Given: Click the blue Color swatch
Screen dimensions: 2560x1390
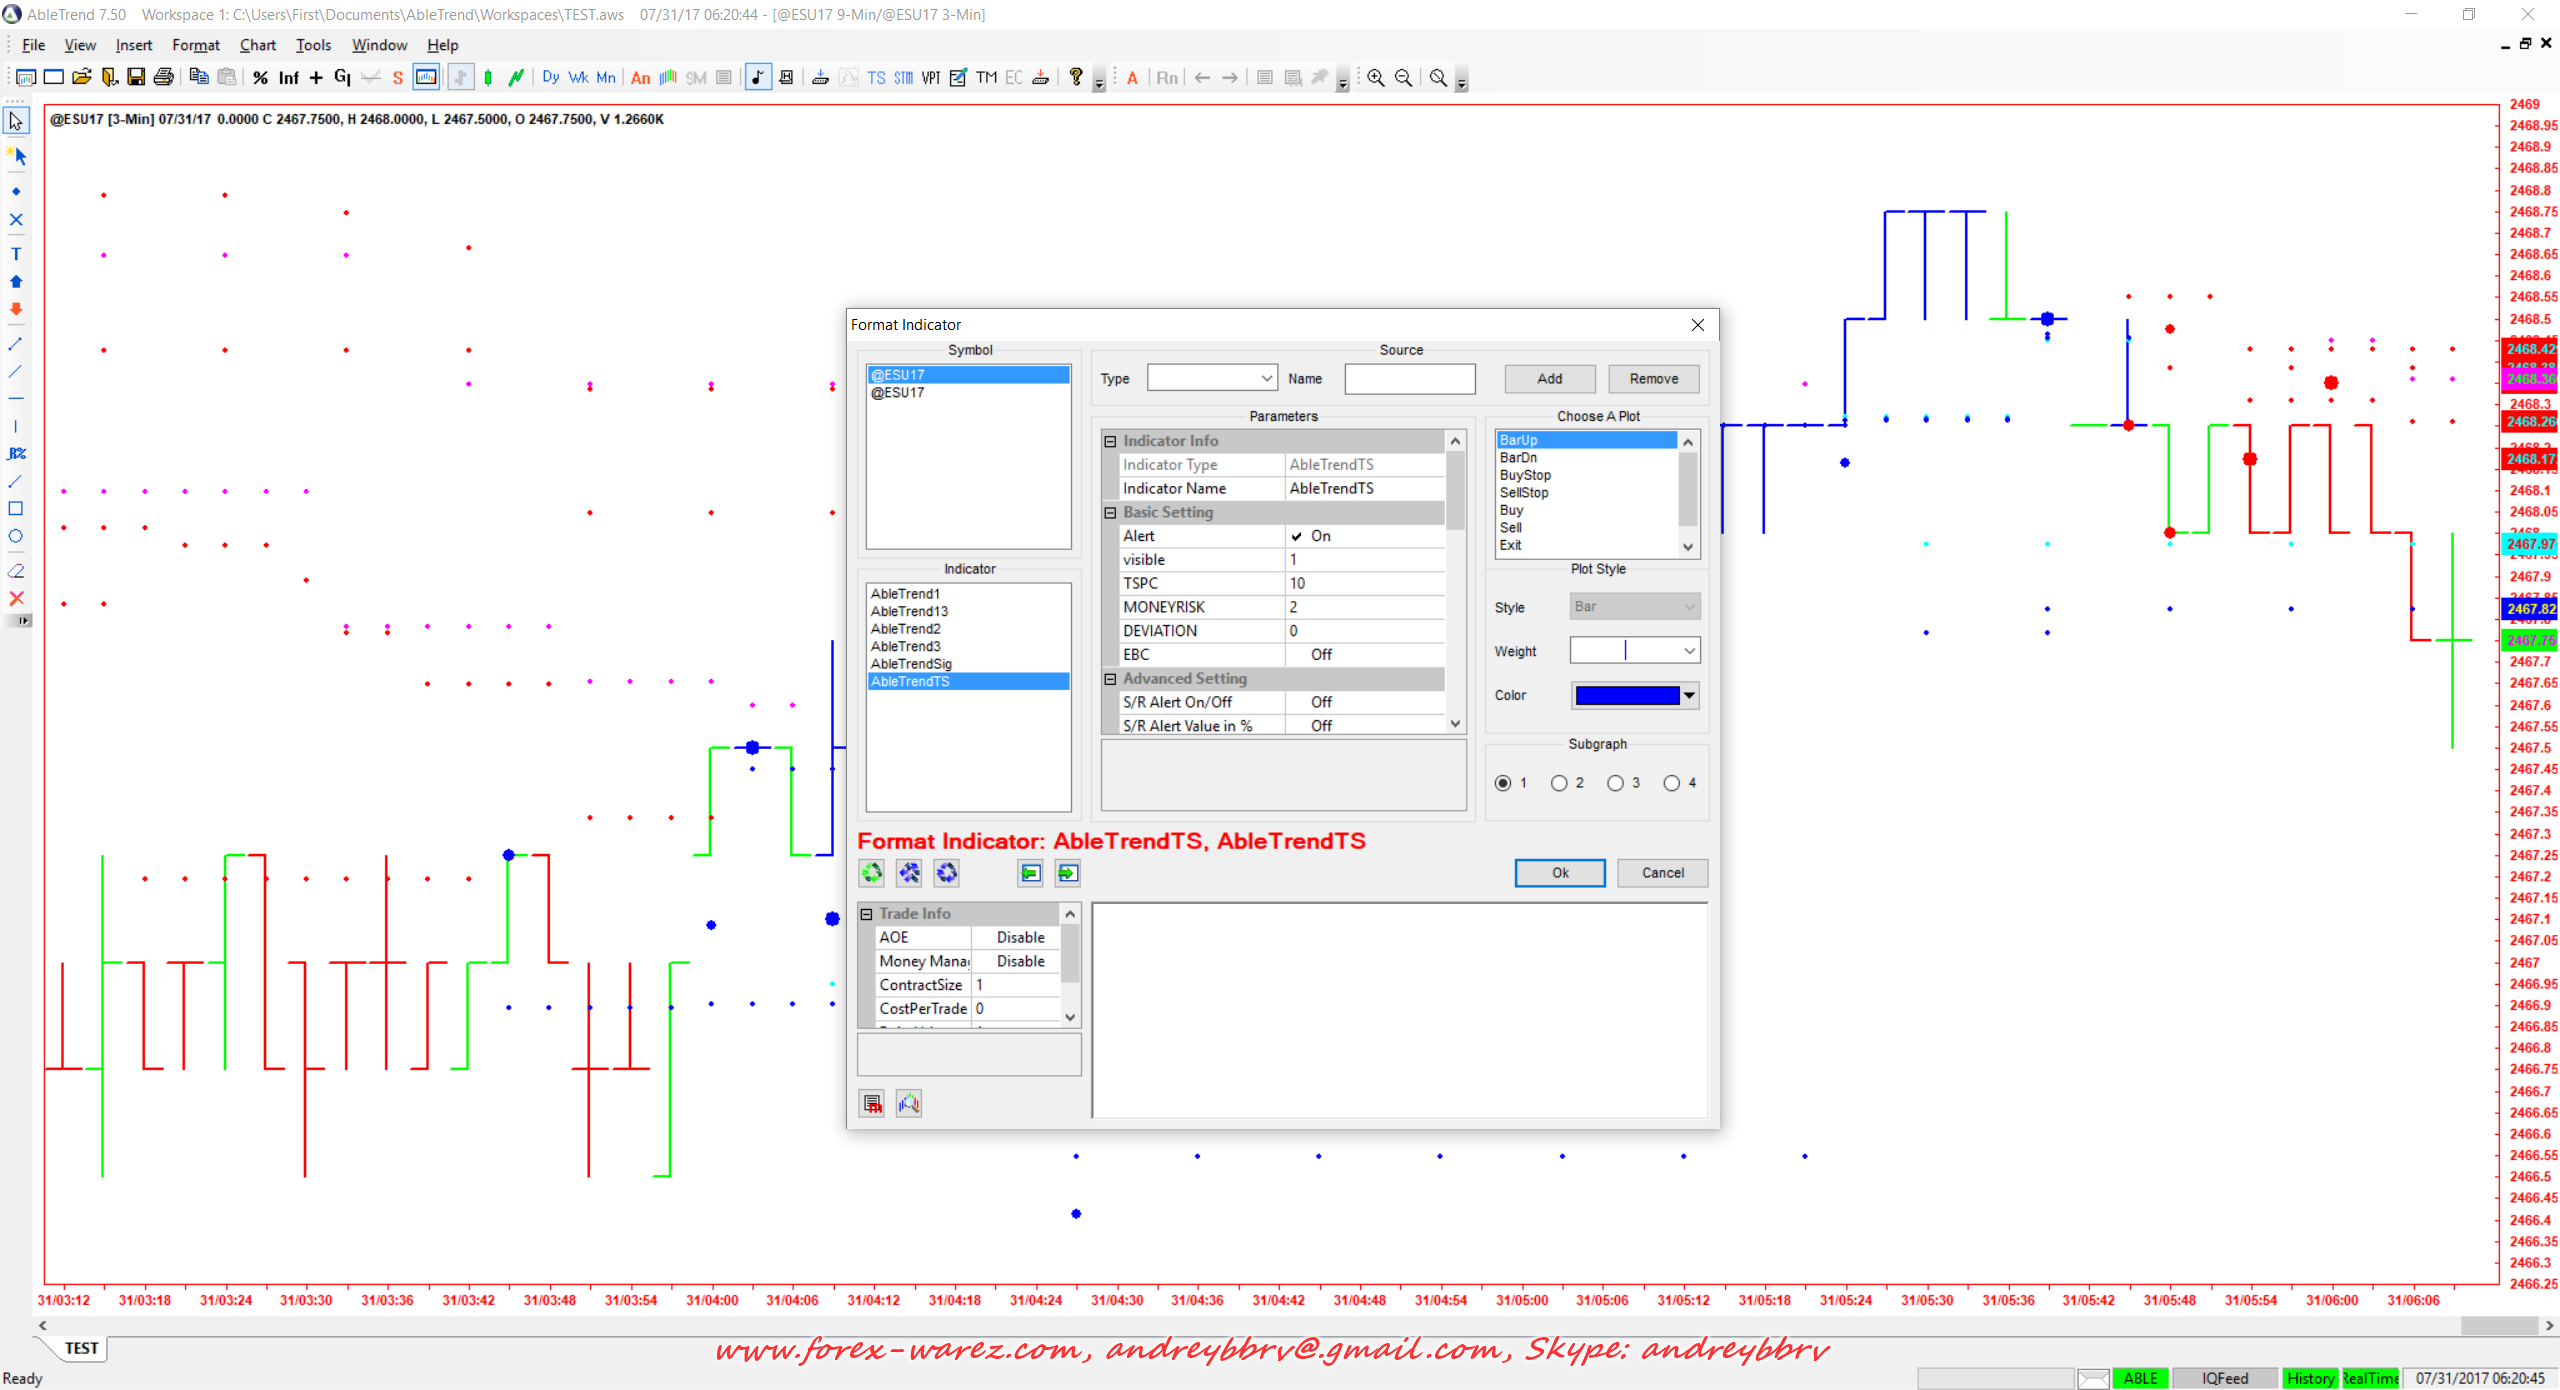Looking at the screenshot, I should (1626, 695).
